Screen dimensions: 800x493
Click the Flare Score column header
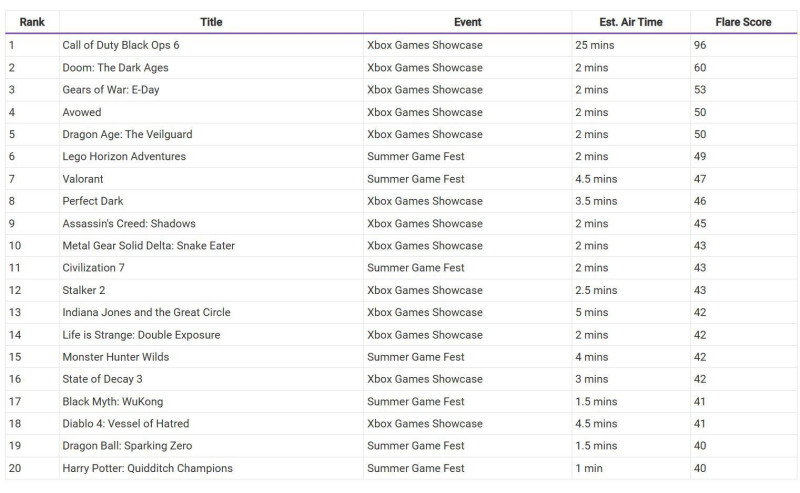743,22
